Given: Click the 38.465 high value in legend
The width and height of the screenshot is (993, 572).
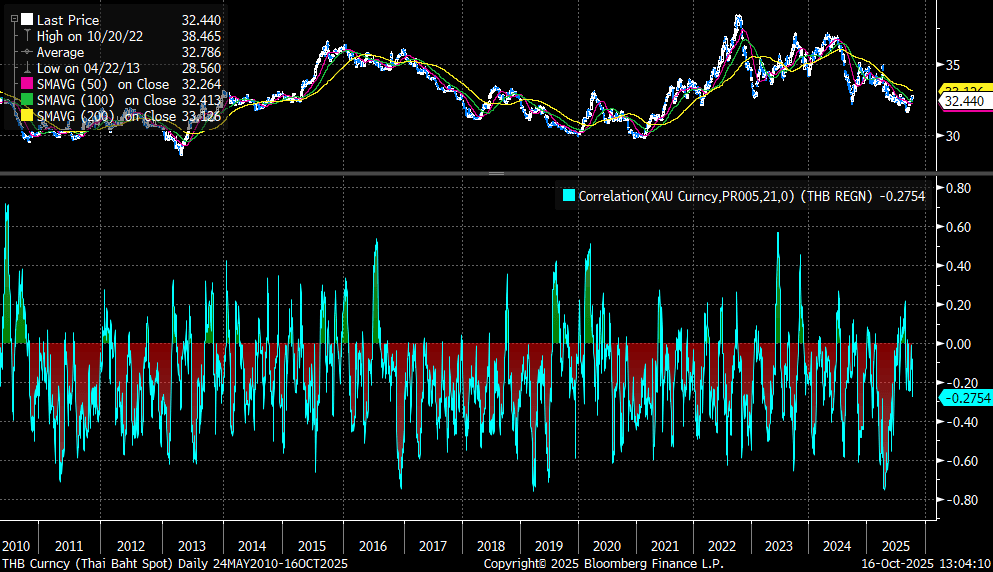Looking at the screenshot, I should coord(201,36).
